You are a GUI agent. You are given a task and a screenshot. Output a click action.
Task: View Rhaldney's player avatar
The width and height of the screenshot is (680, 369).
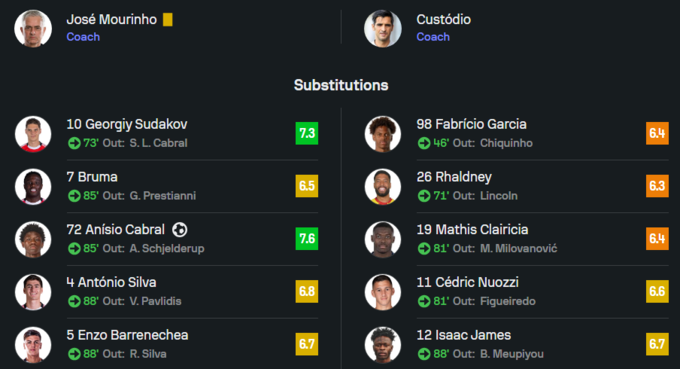(x=382, y=186)
